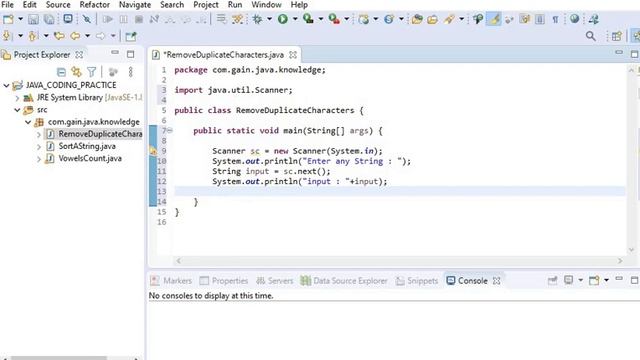Open the Run dropdown arrow
This screenshot has width=640, height=360.
click(295, 19)
